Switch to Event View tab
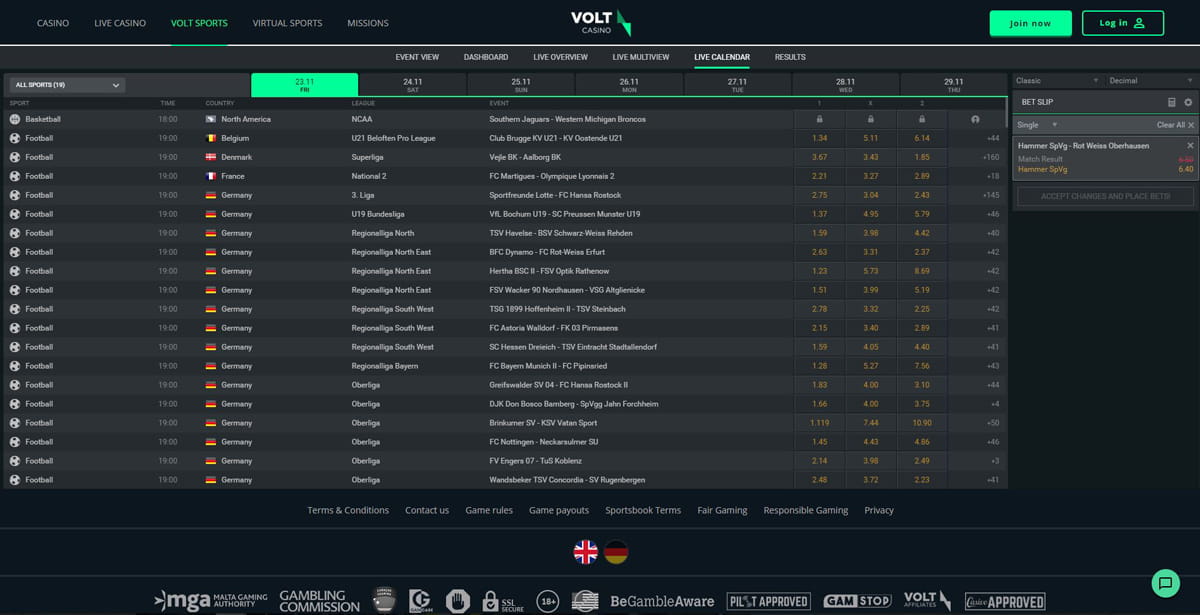The image size is (1200, 615). tap(417, 57)
